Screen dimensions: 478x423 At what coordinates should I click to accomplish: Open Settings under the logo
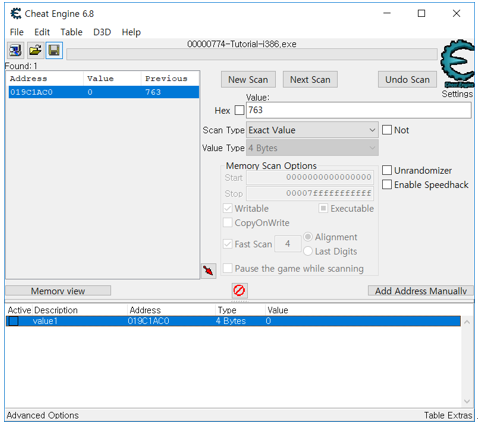pyautogui.click(x=457, y=94)
